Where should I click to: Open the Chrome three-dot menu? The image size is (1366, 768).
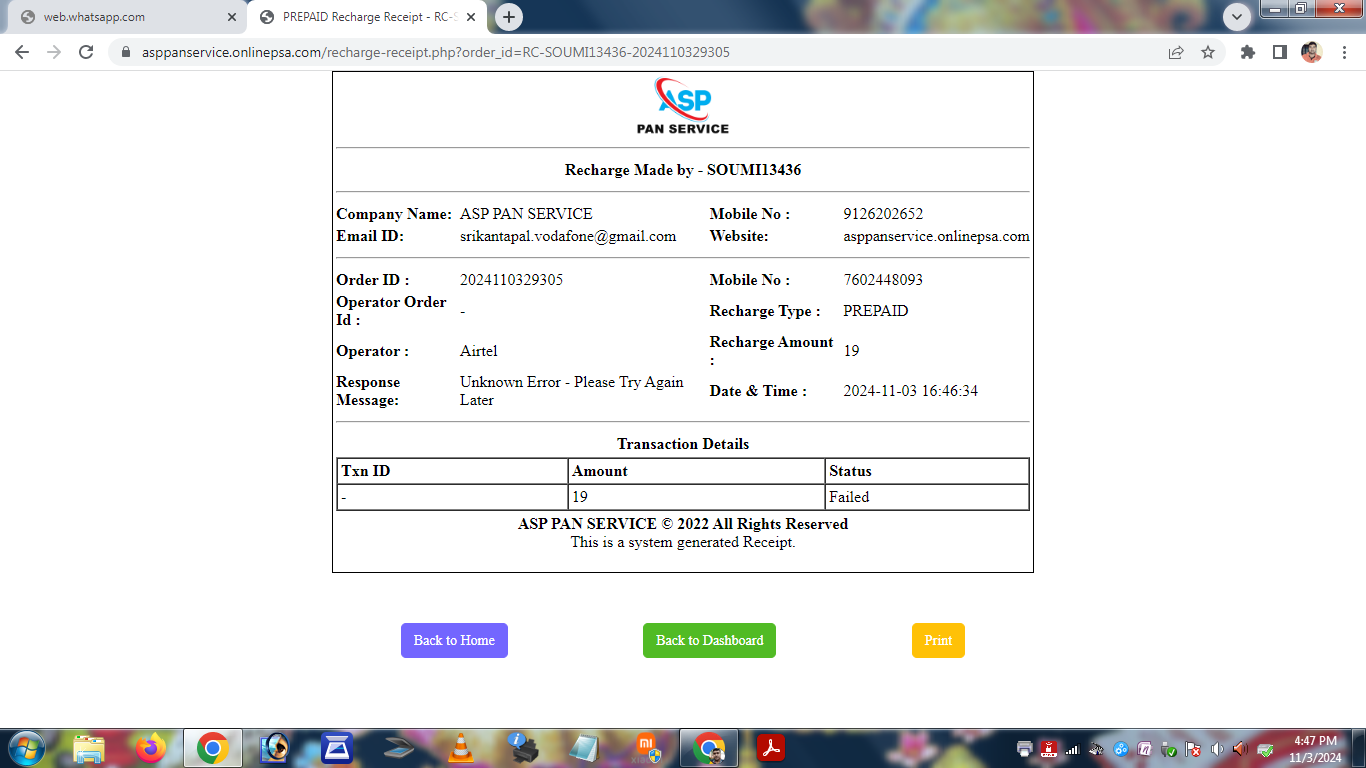coord(1344,52)
